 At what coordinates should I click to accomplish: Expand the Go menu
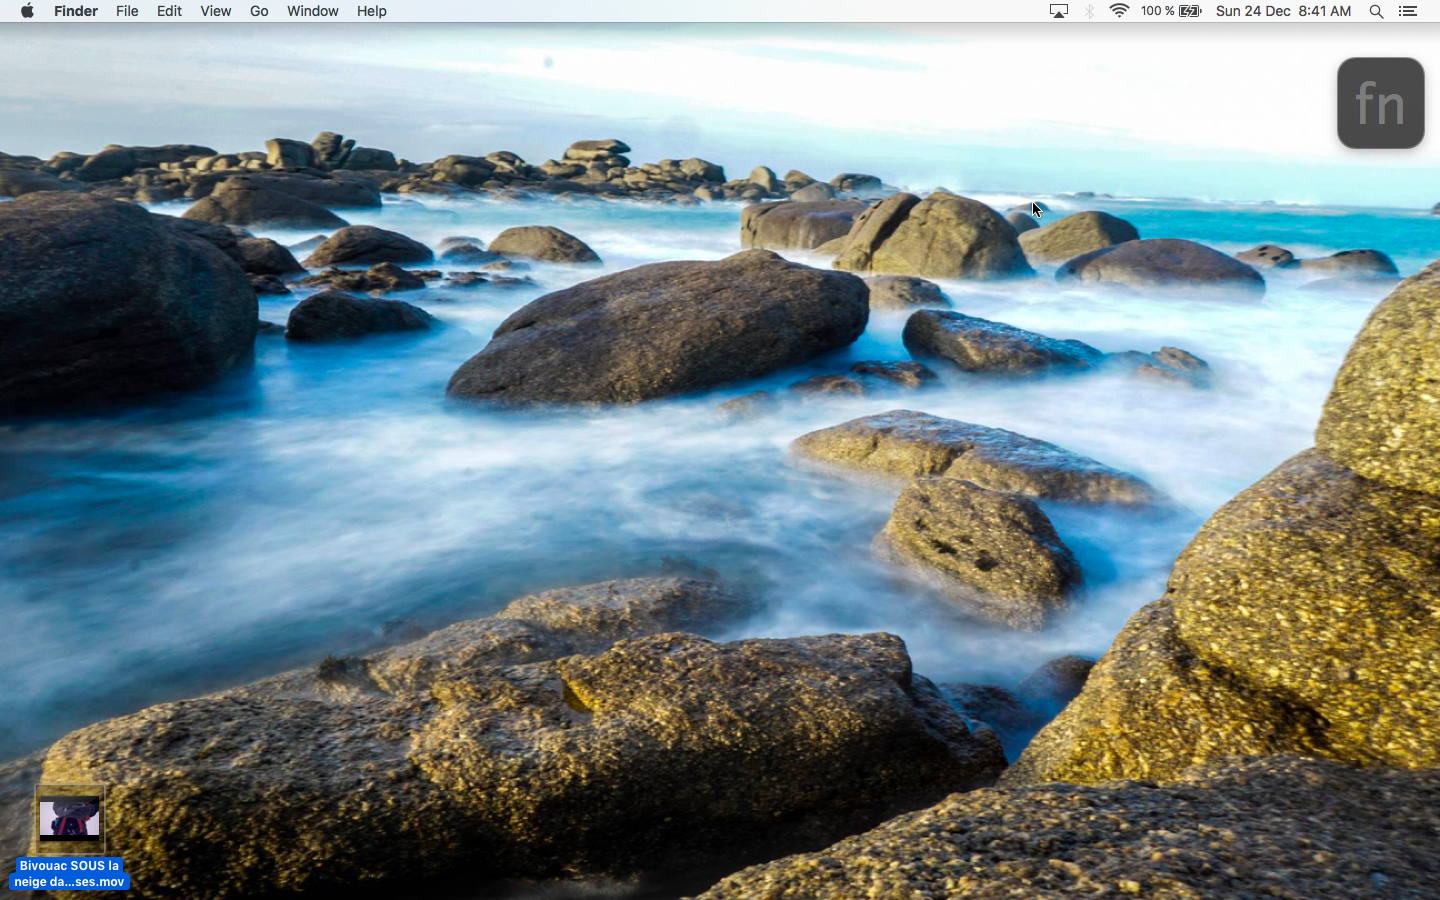click(x=259, y=11)
